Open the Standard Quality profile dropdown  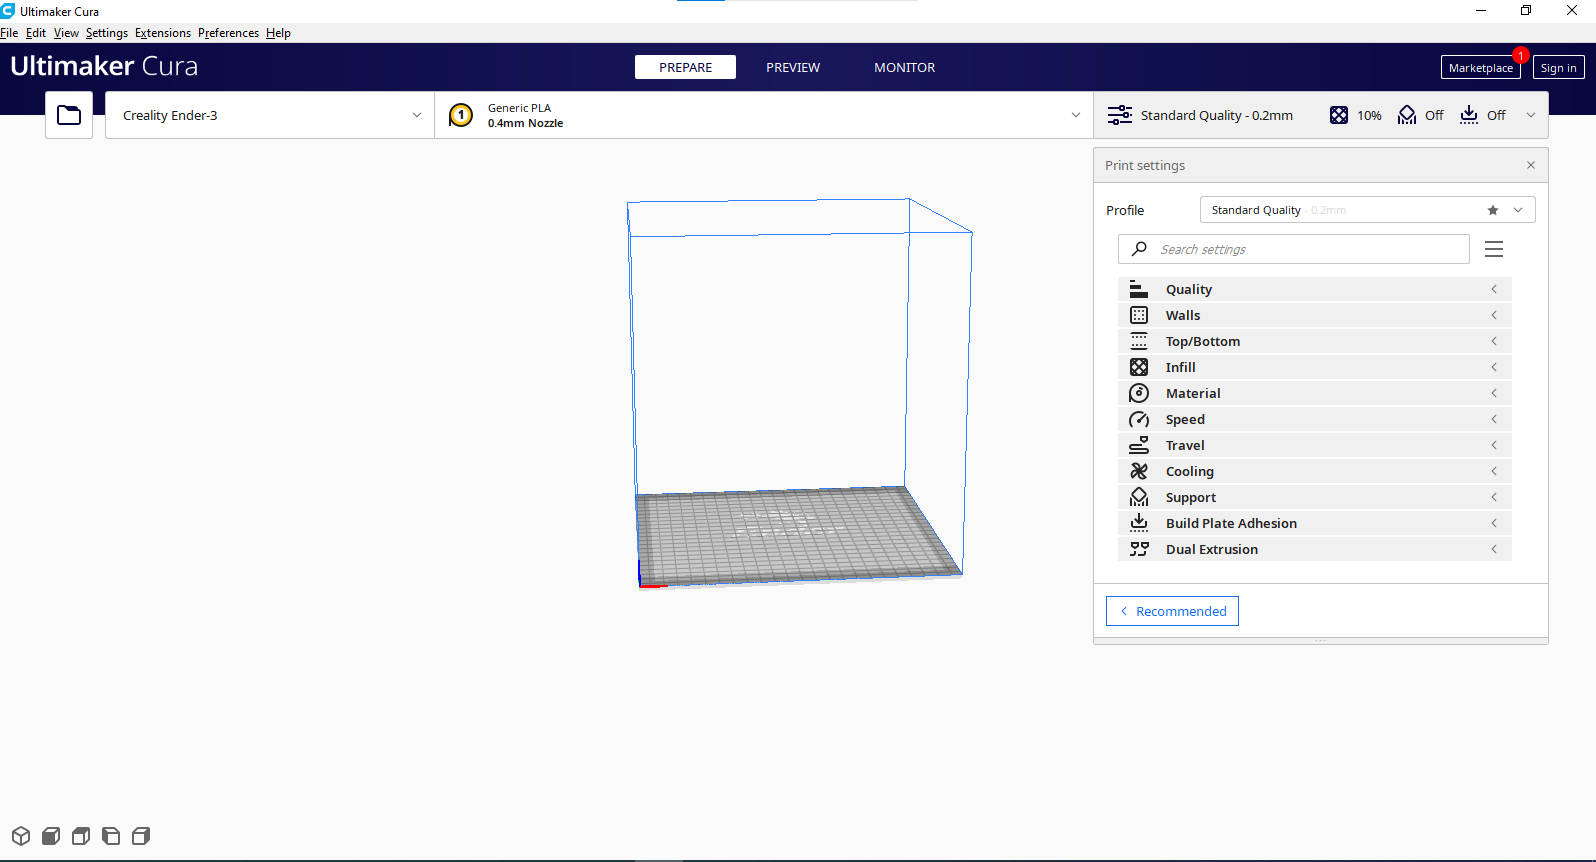1367,210
